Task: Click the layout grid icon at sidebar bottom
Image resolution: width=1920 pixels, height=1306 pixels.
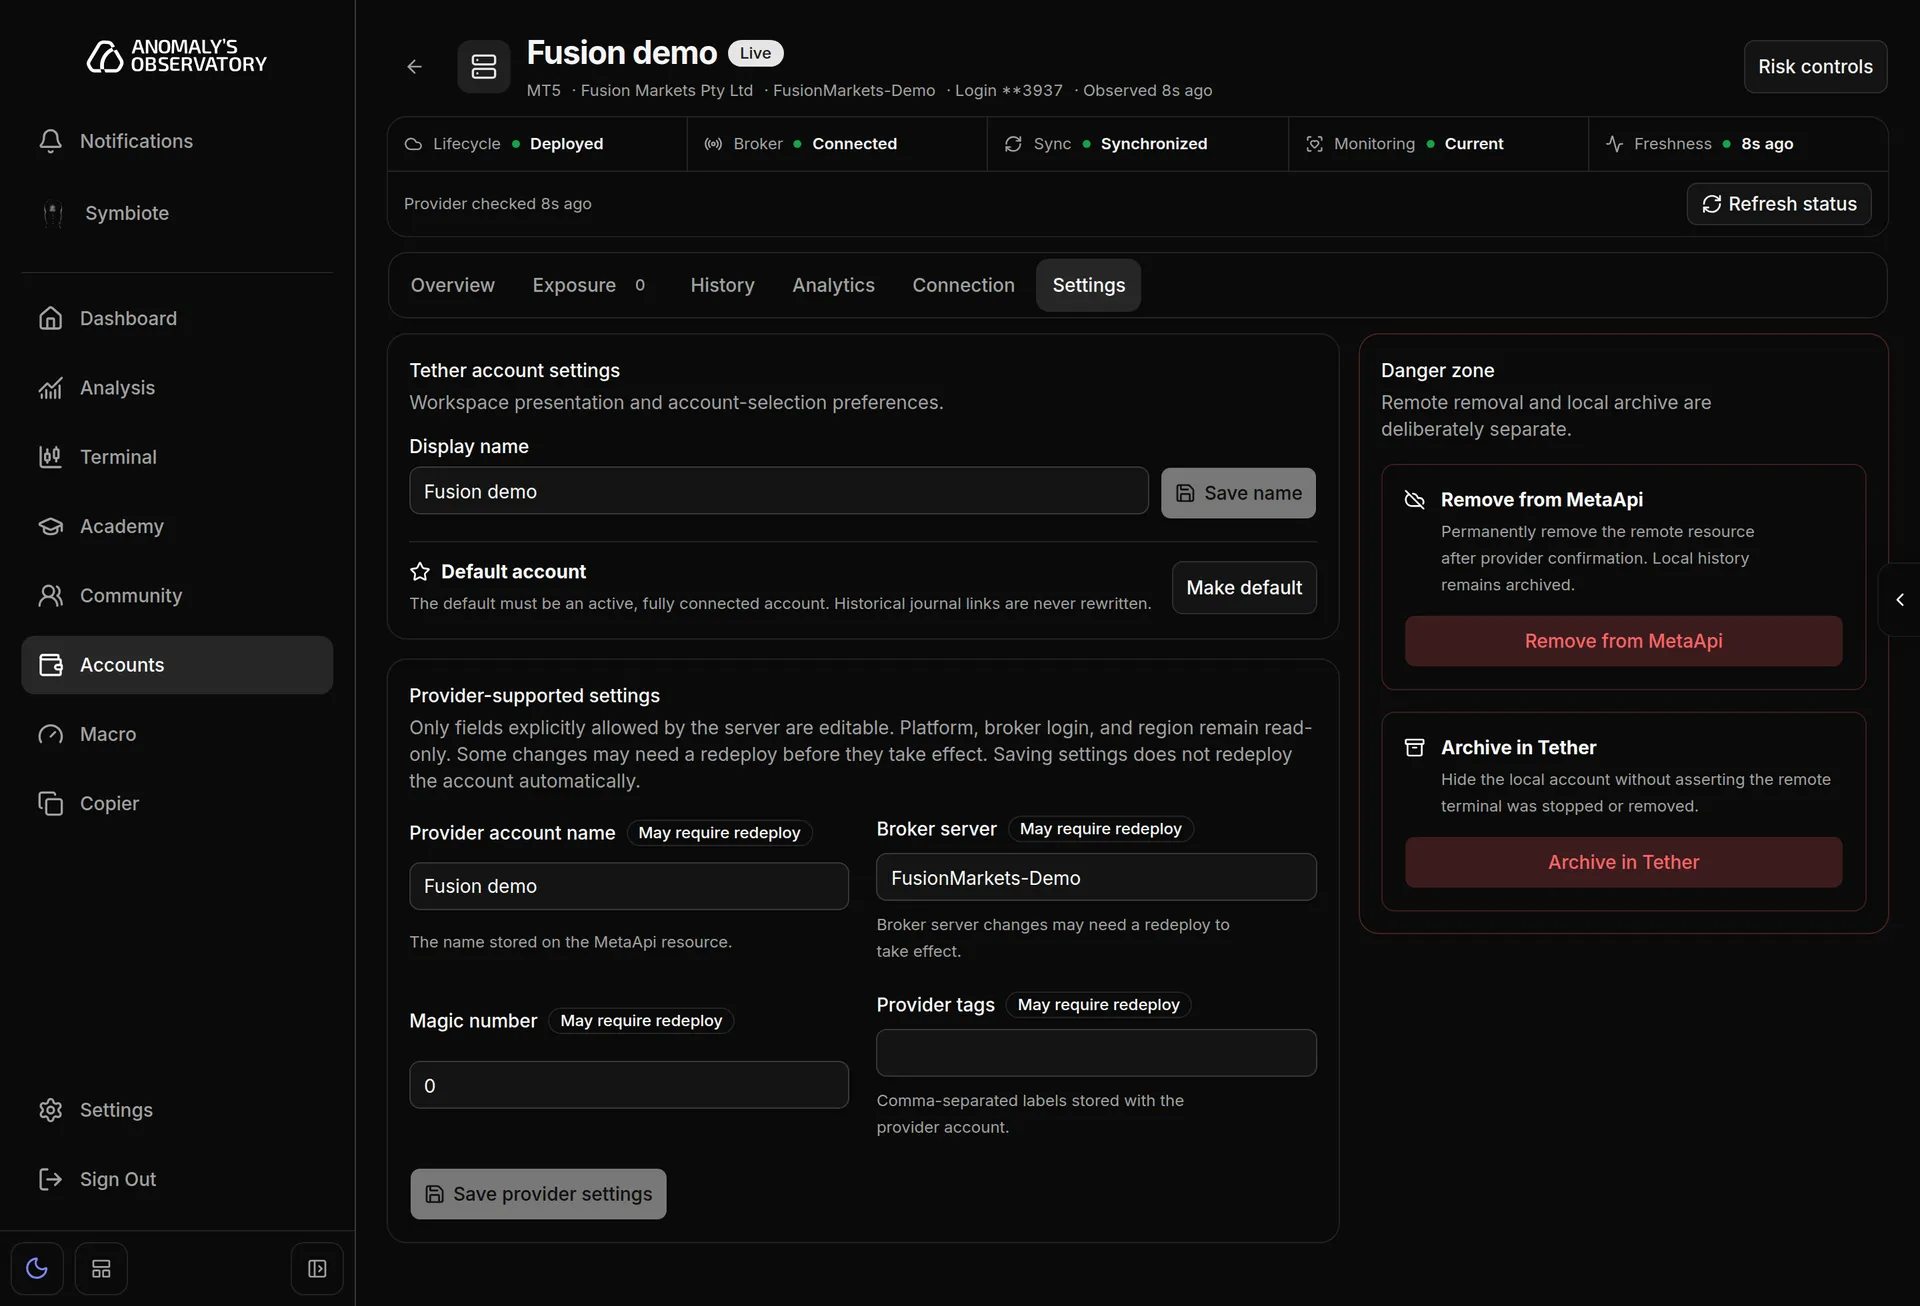Action: [x=101, y=1268]
